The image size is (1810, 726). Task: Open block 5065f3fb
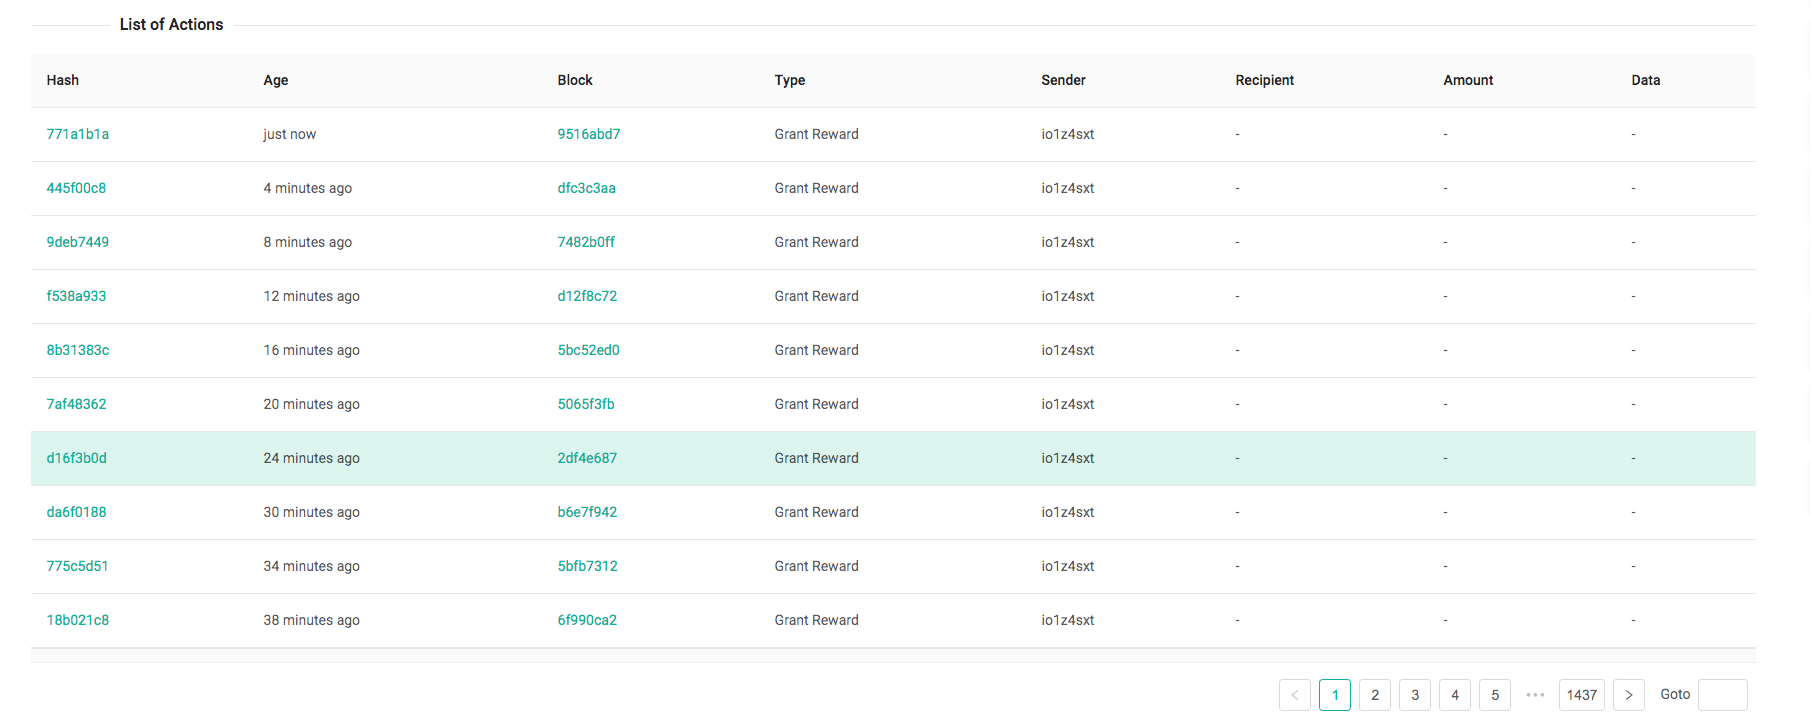point(586,404)
